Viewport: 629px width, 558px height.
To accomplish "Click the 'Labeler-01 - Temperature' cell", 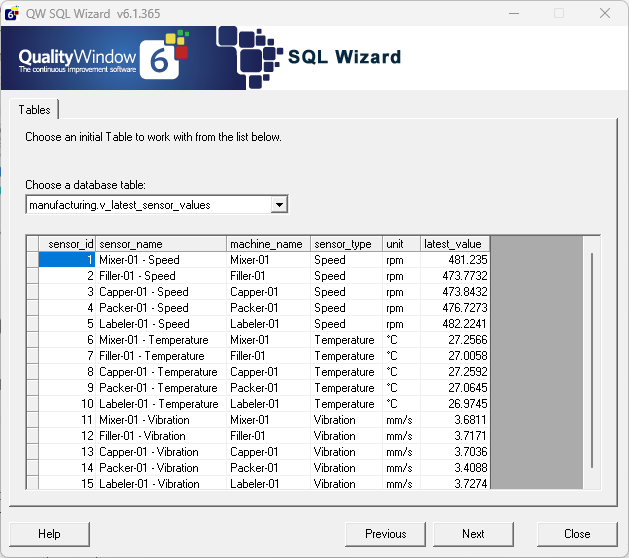I will pyautogui.click(x=161, y=404).
